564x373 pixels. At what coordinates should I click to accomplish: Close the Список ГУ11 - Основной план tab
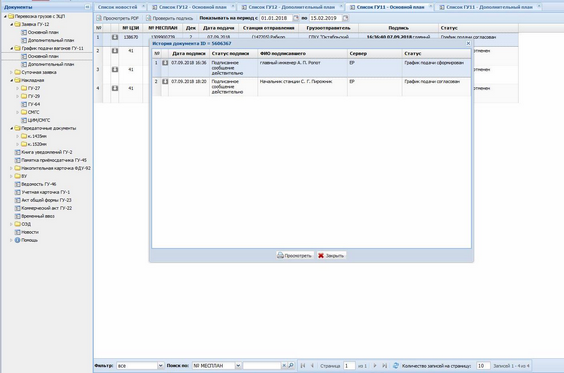click(431, 6)
